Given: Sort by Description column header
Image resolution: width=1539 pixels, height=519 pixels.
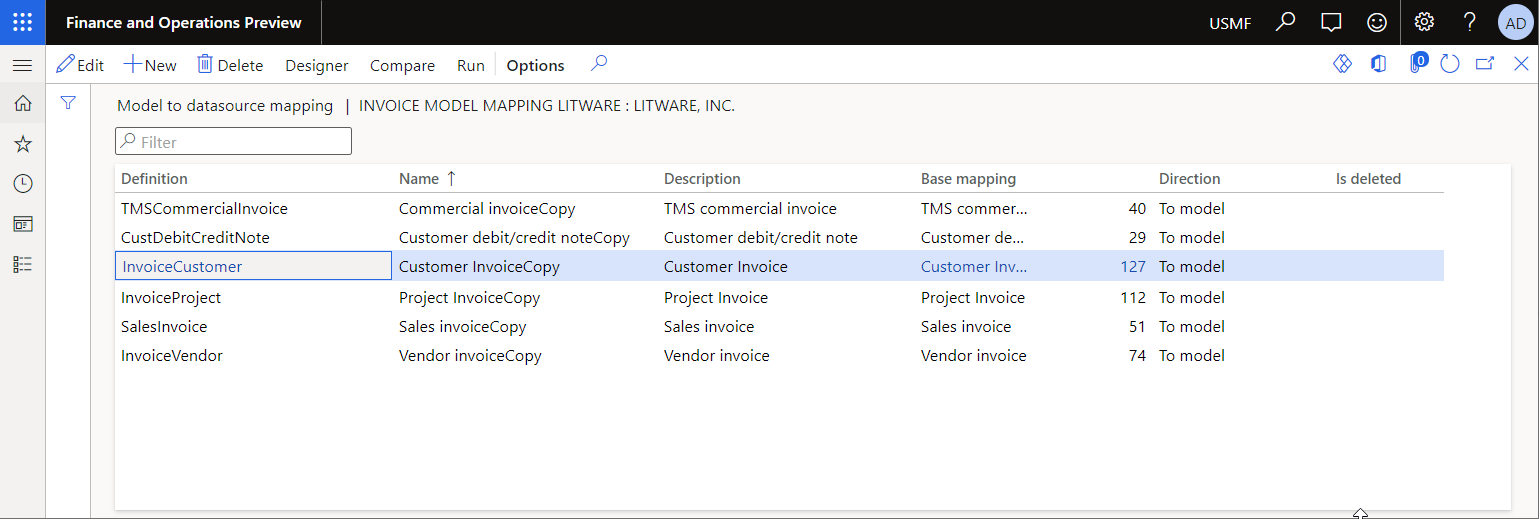Looking at the screenshot, I should 702,179.
